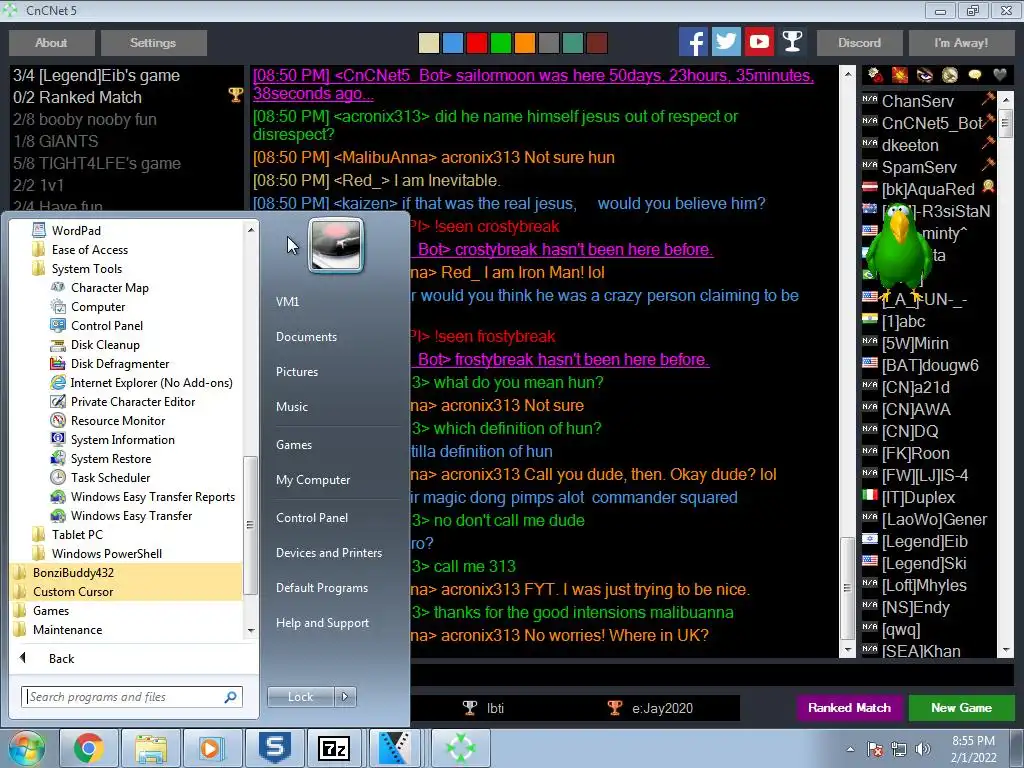Open System Information
Screen dimensions: 1024x768
(x=122, y=440)
